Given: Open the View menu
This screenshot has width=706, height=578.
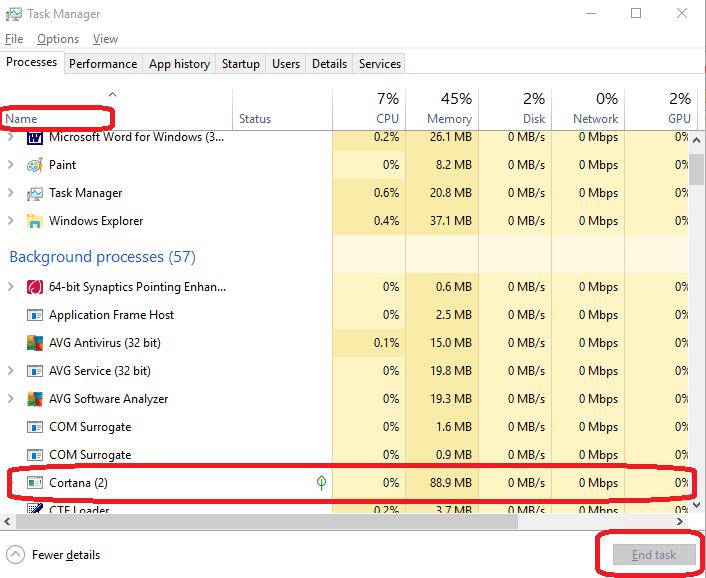Looking at the screenshot, I should pyautogui.click(x=105, y=39).
